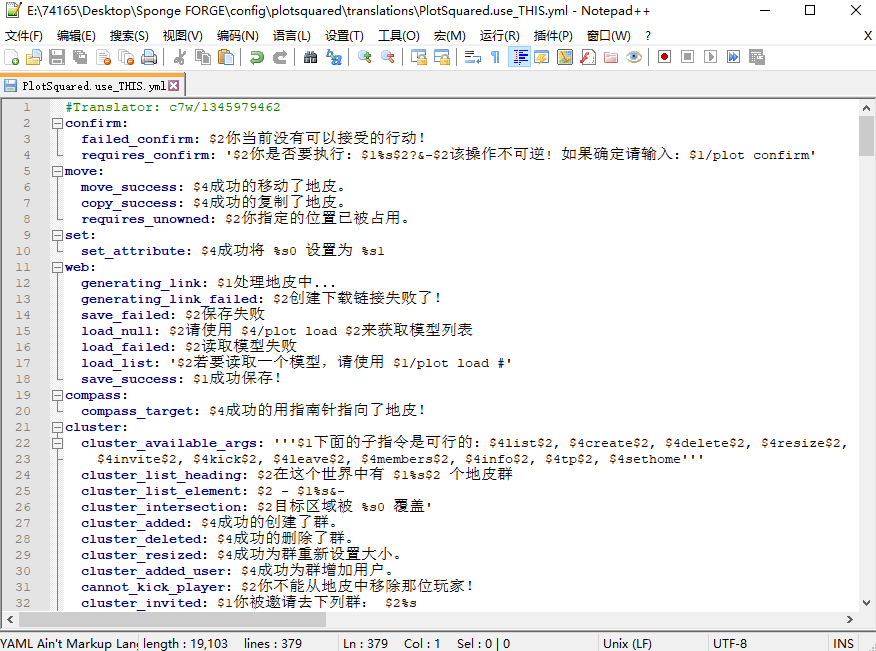Click the Start Recording macro icon
Image resolution: width=876 pixels, height=651 pixels.
(664, 57)
